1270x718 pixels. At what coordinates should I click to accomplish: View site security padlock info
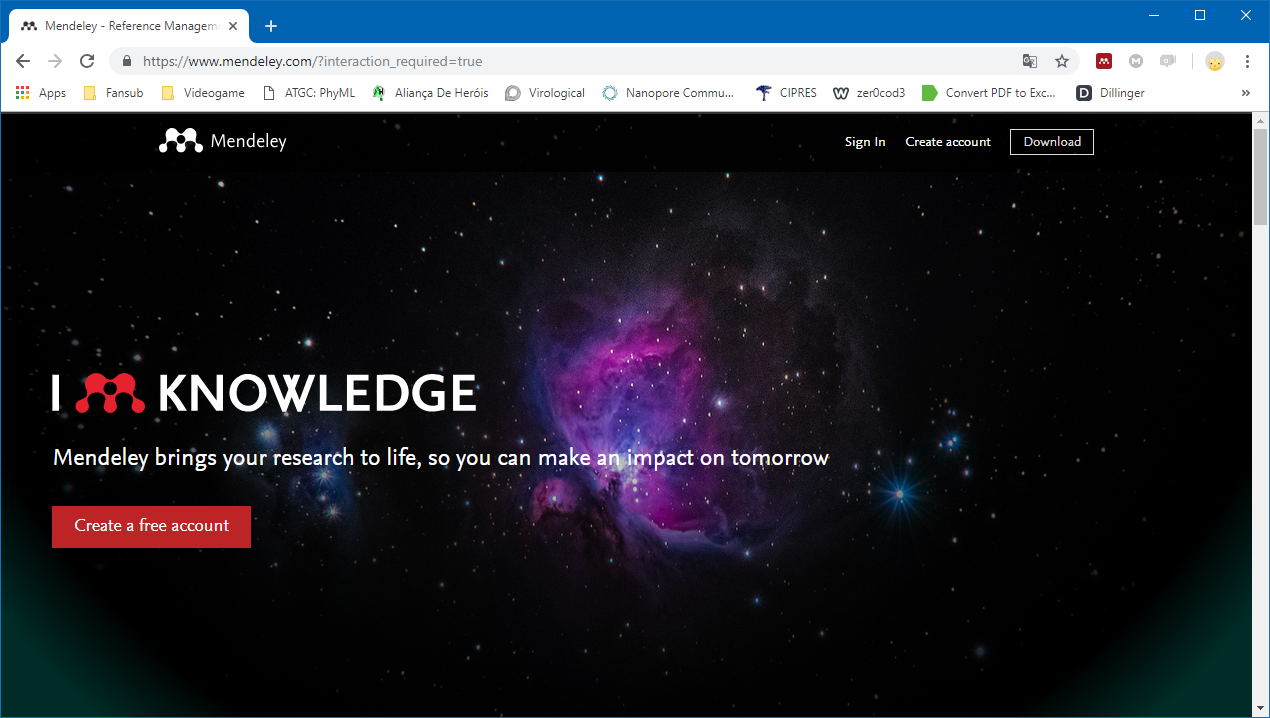(126, 61)
